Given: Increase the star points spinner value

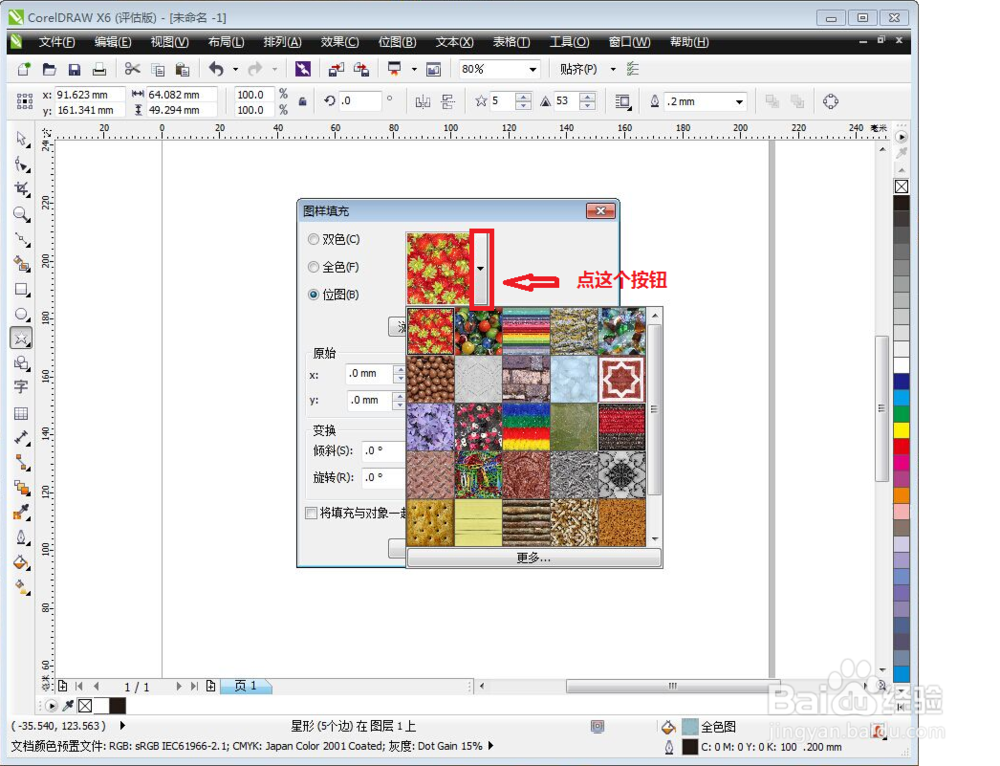Looking at the screenshot, I should (523, 97).
